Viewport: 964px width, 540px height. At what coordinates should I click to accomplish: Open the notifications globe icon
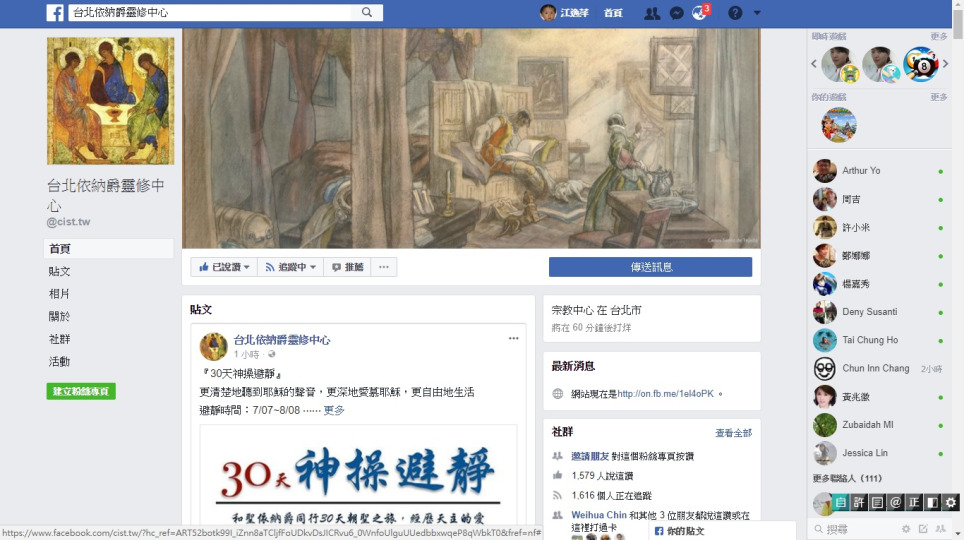coord(699,13)
